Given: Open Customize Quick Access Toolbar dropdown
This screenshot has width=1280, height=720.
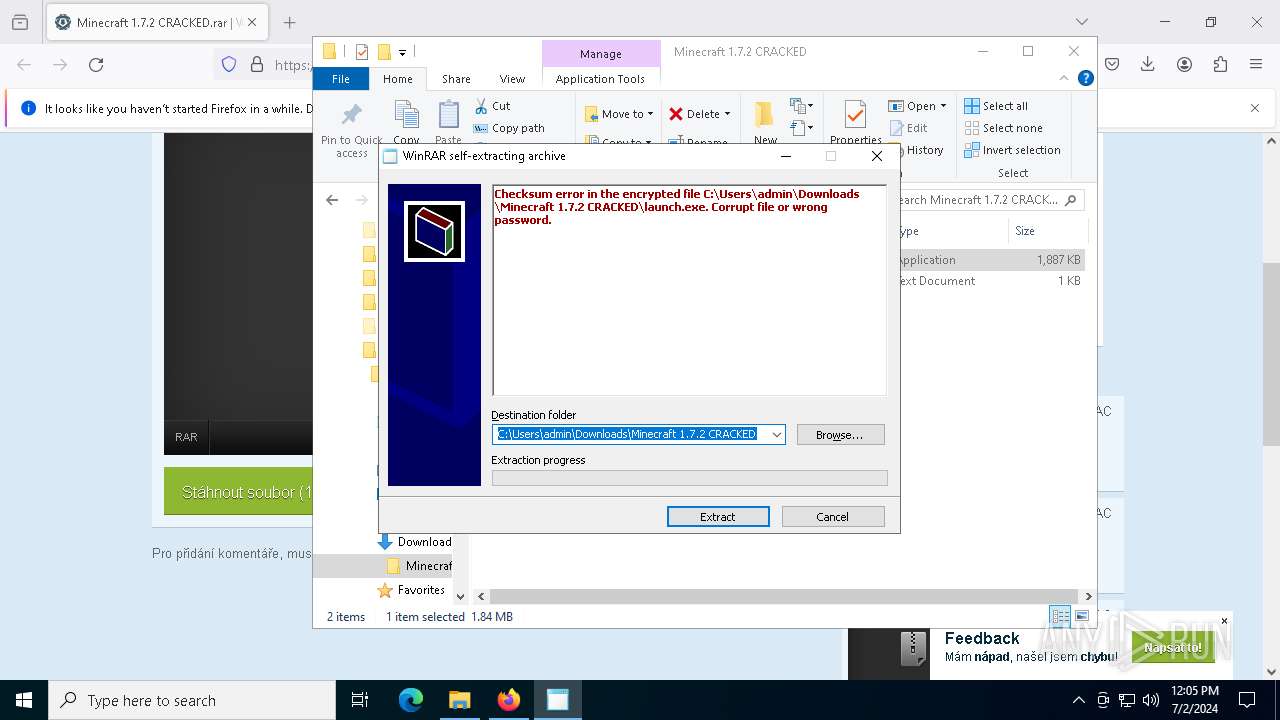Looking at the screenshot, I should coord(402,52).
